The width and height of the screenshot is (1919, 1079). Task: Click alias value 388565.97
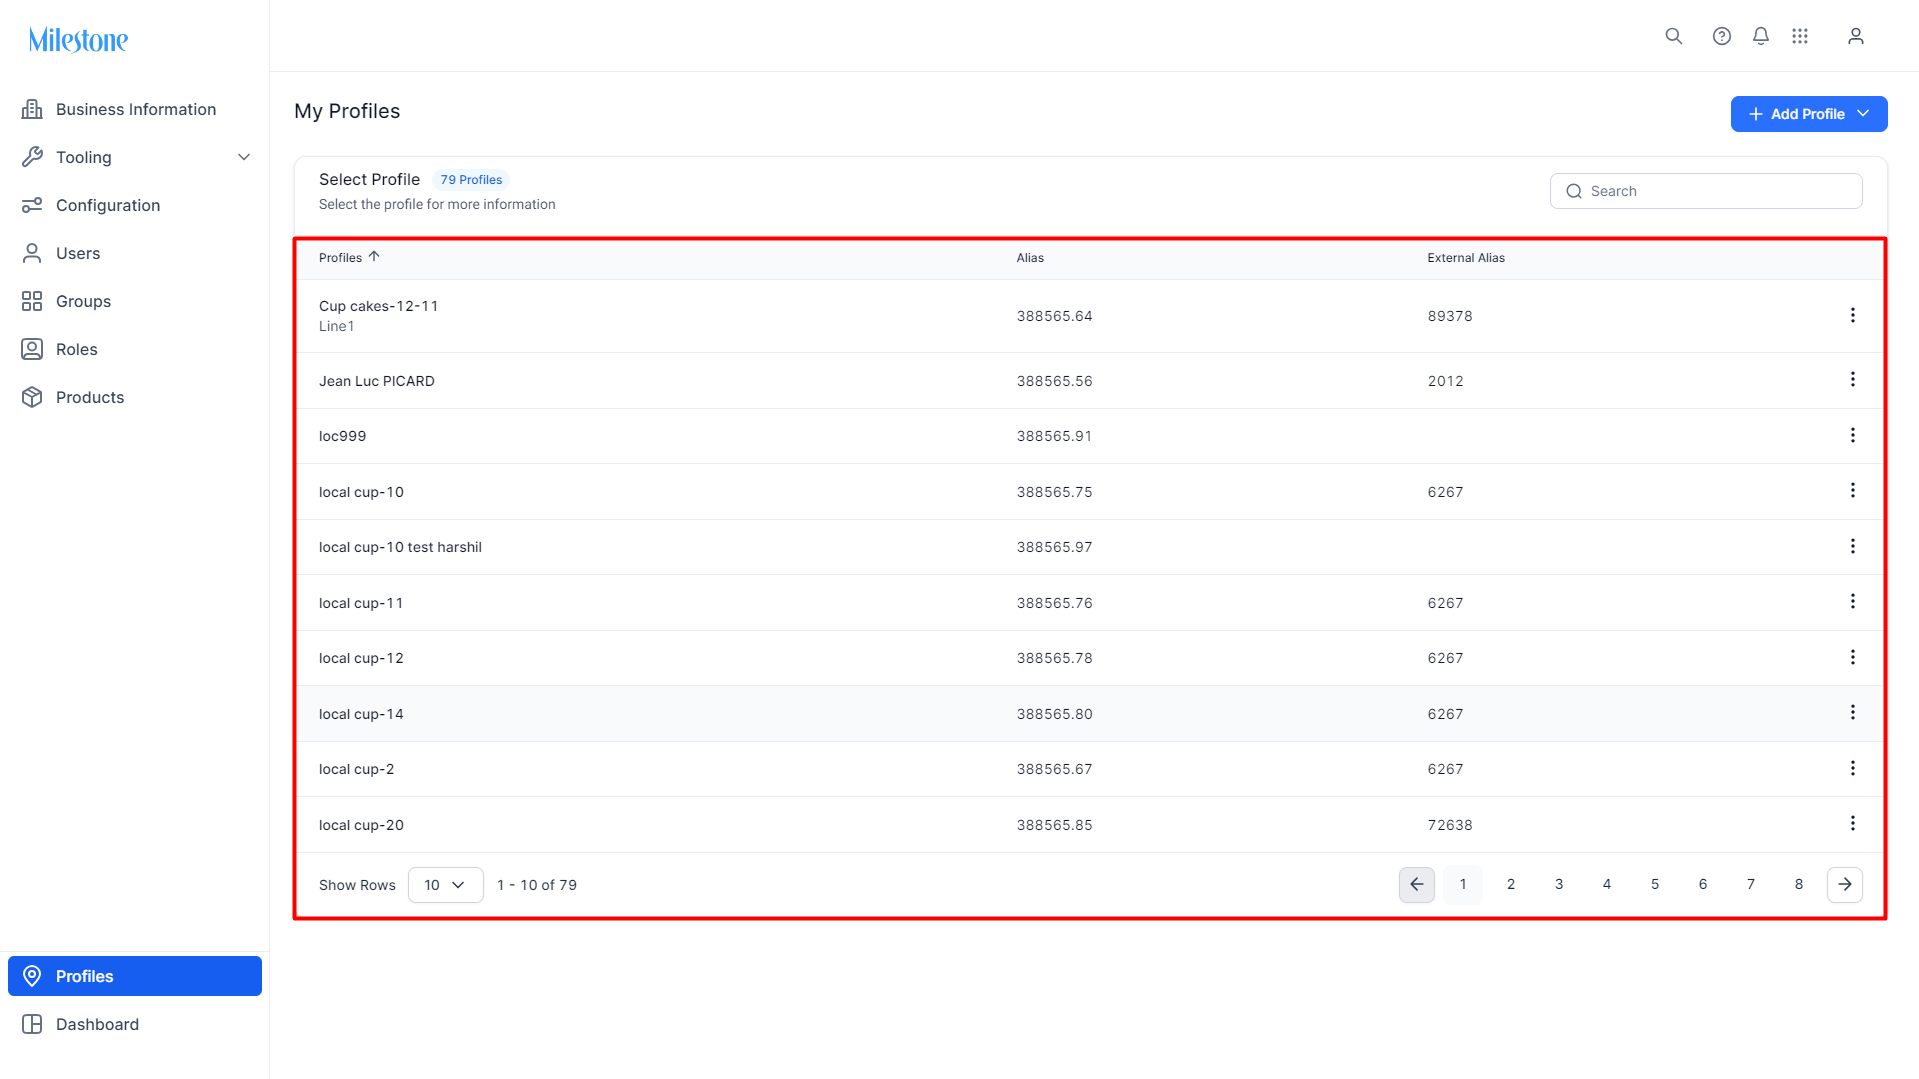tap(1054, 547)
